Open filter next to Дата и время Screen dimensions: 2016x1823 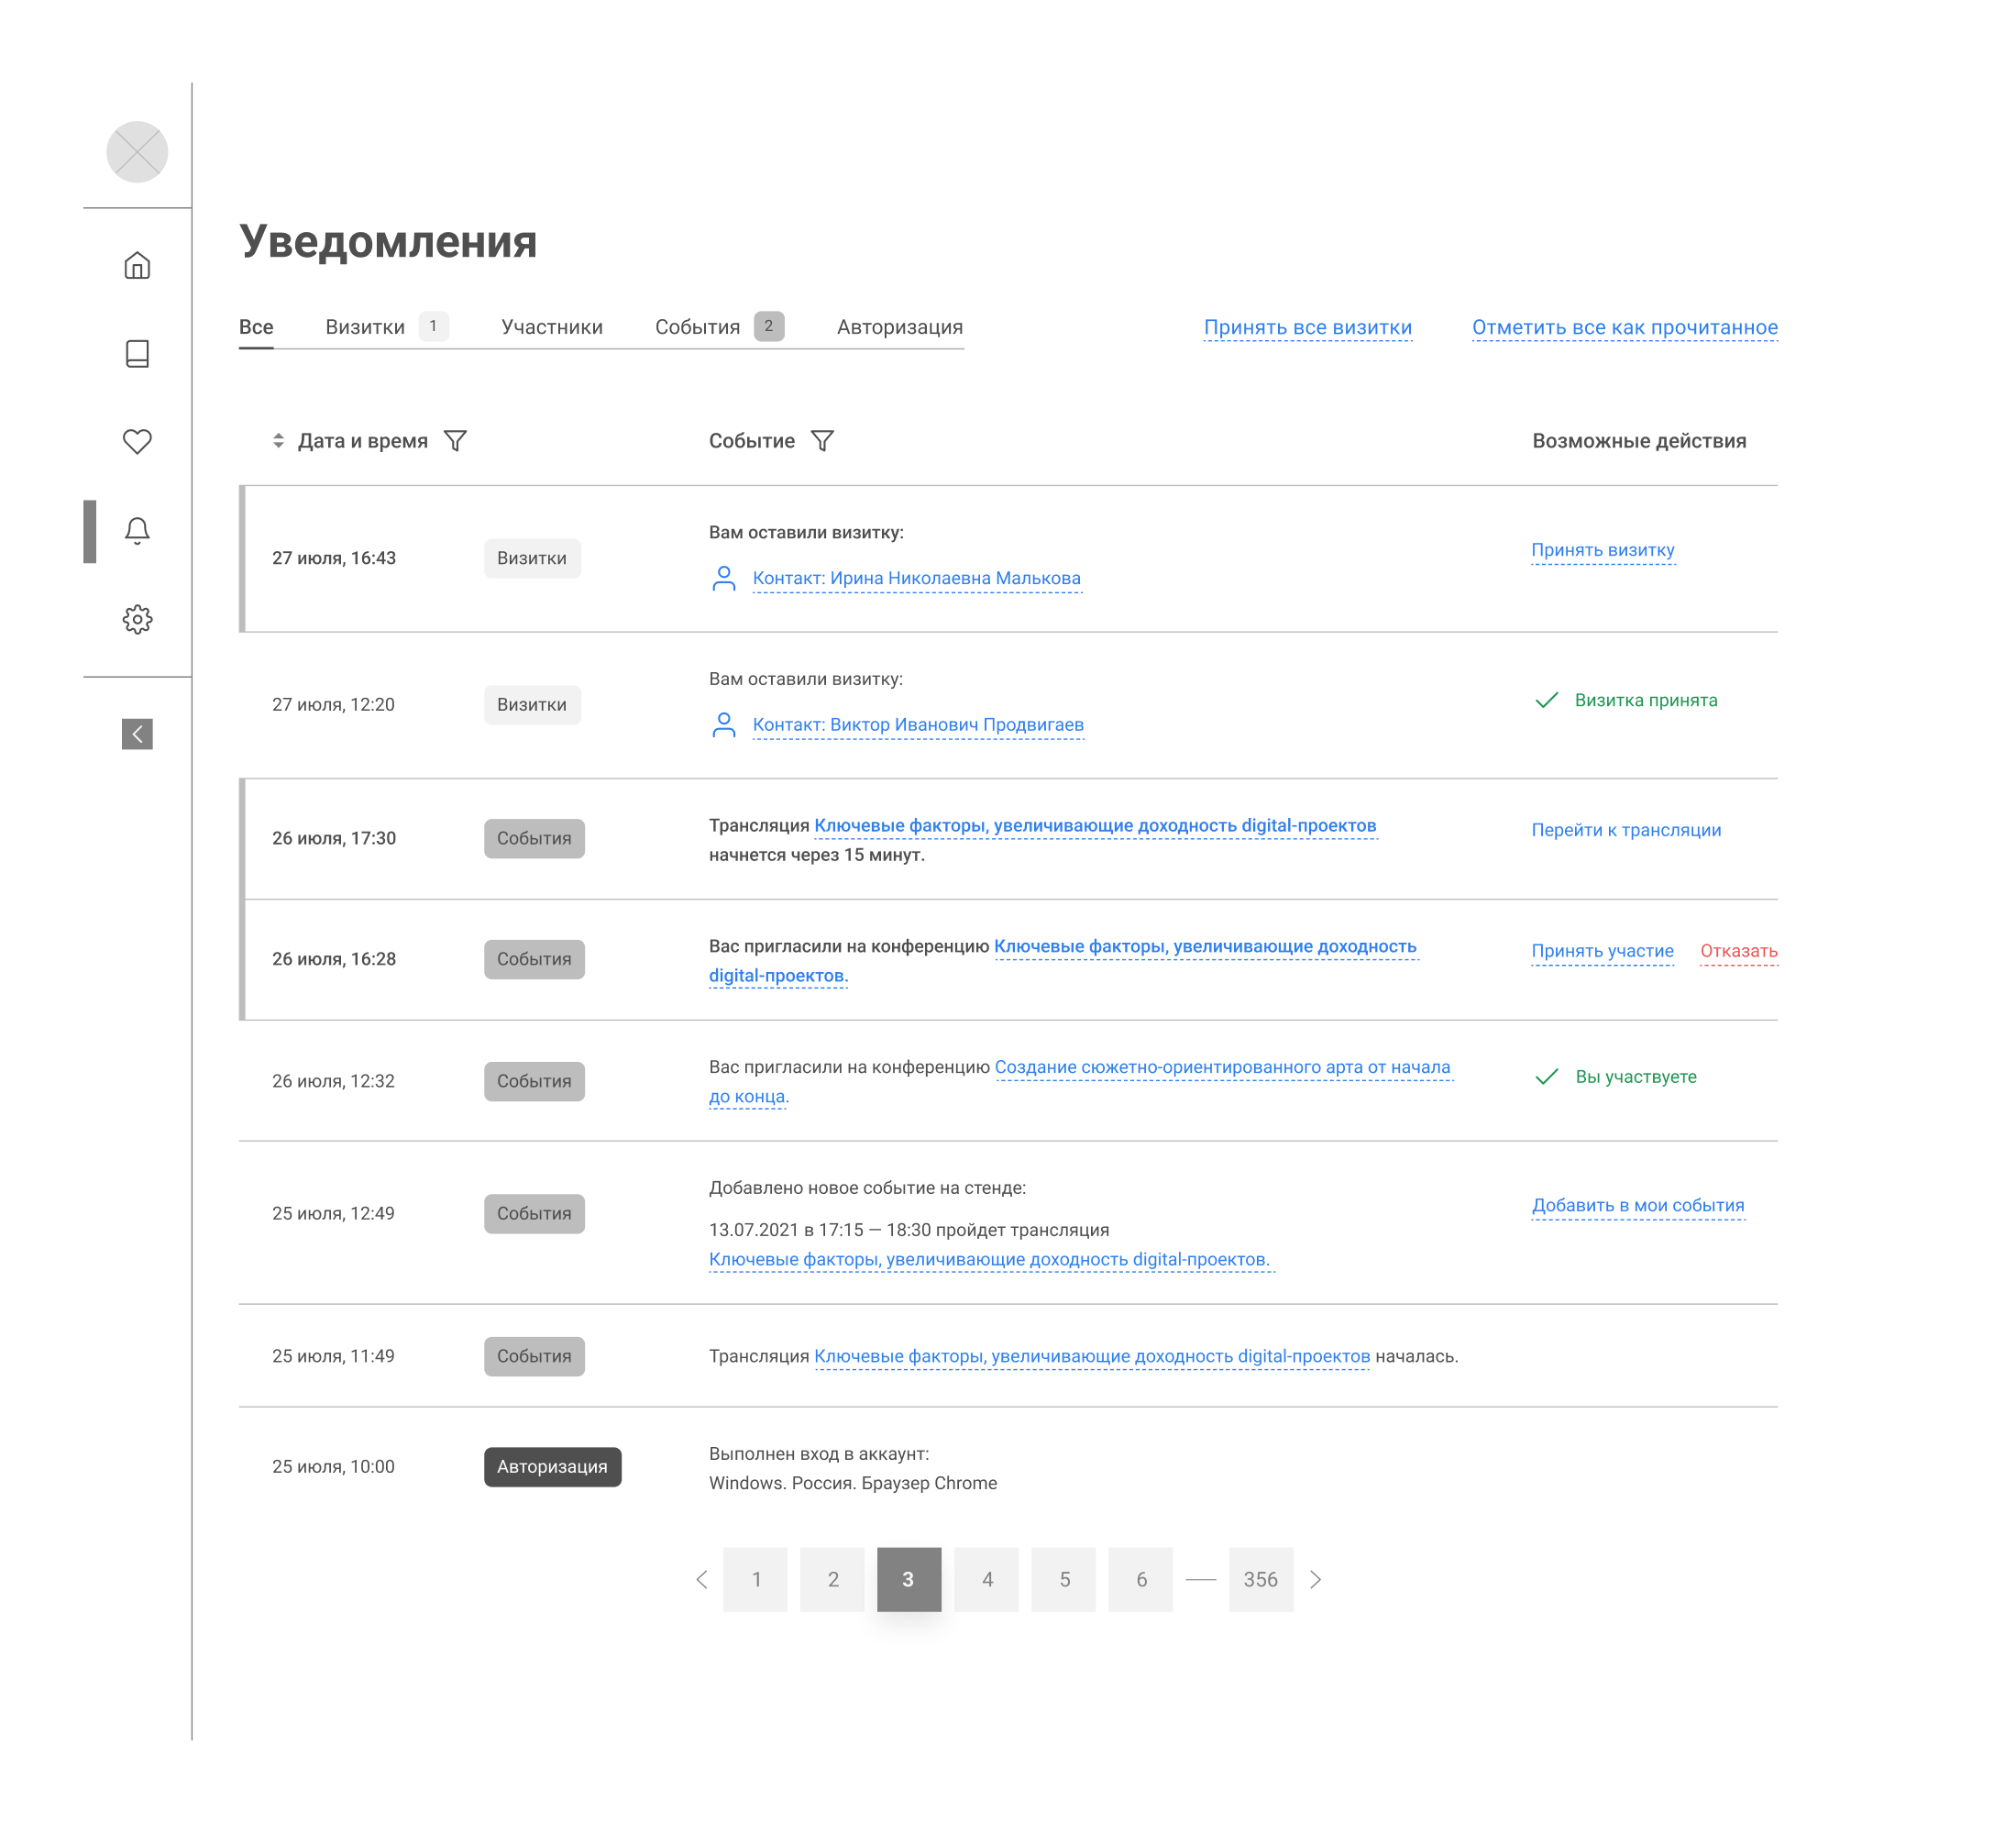[455, 441]
